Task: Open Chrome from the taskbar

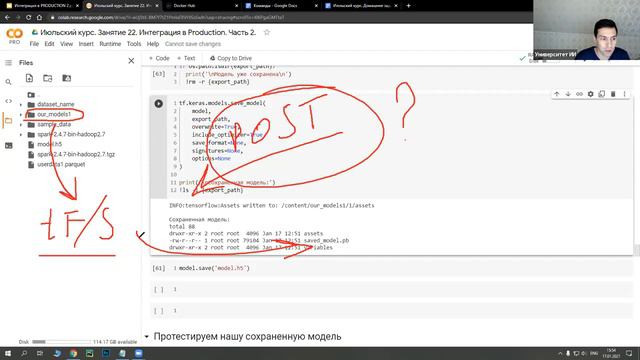Action: (x=73, y=353)
